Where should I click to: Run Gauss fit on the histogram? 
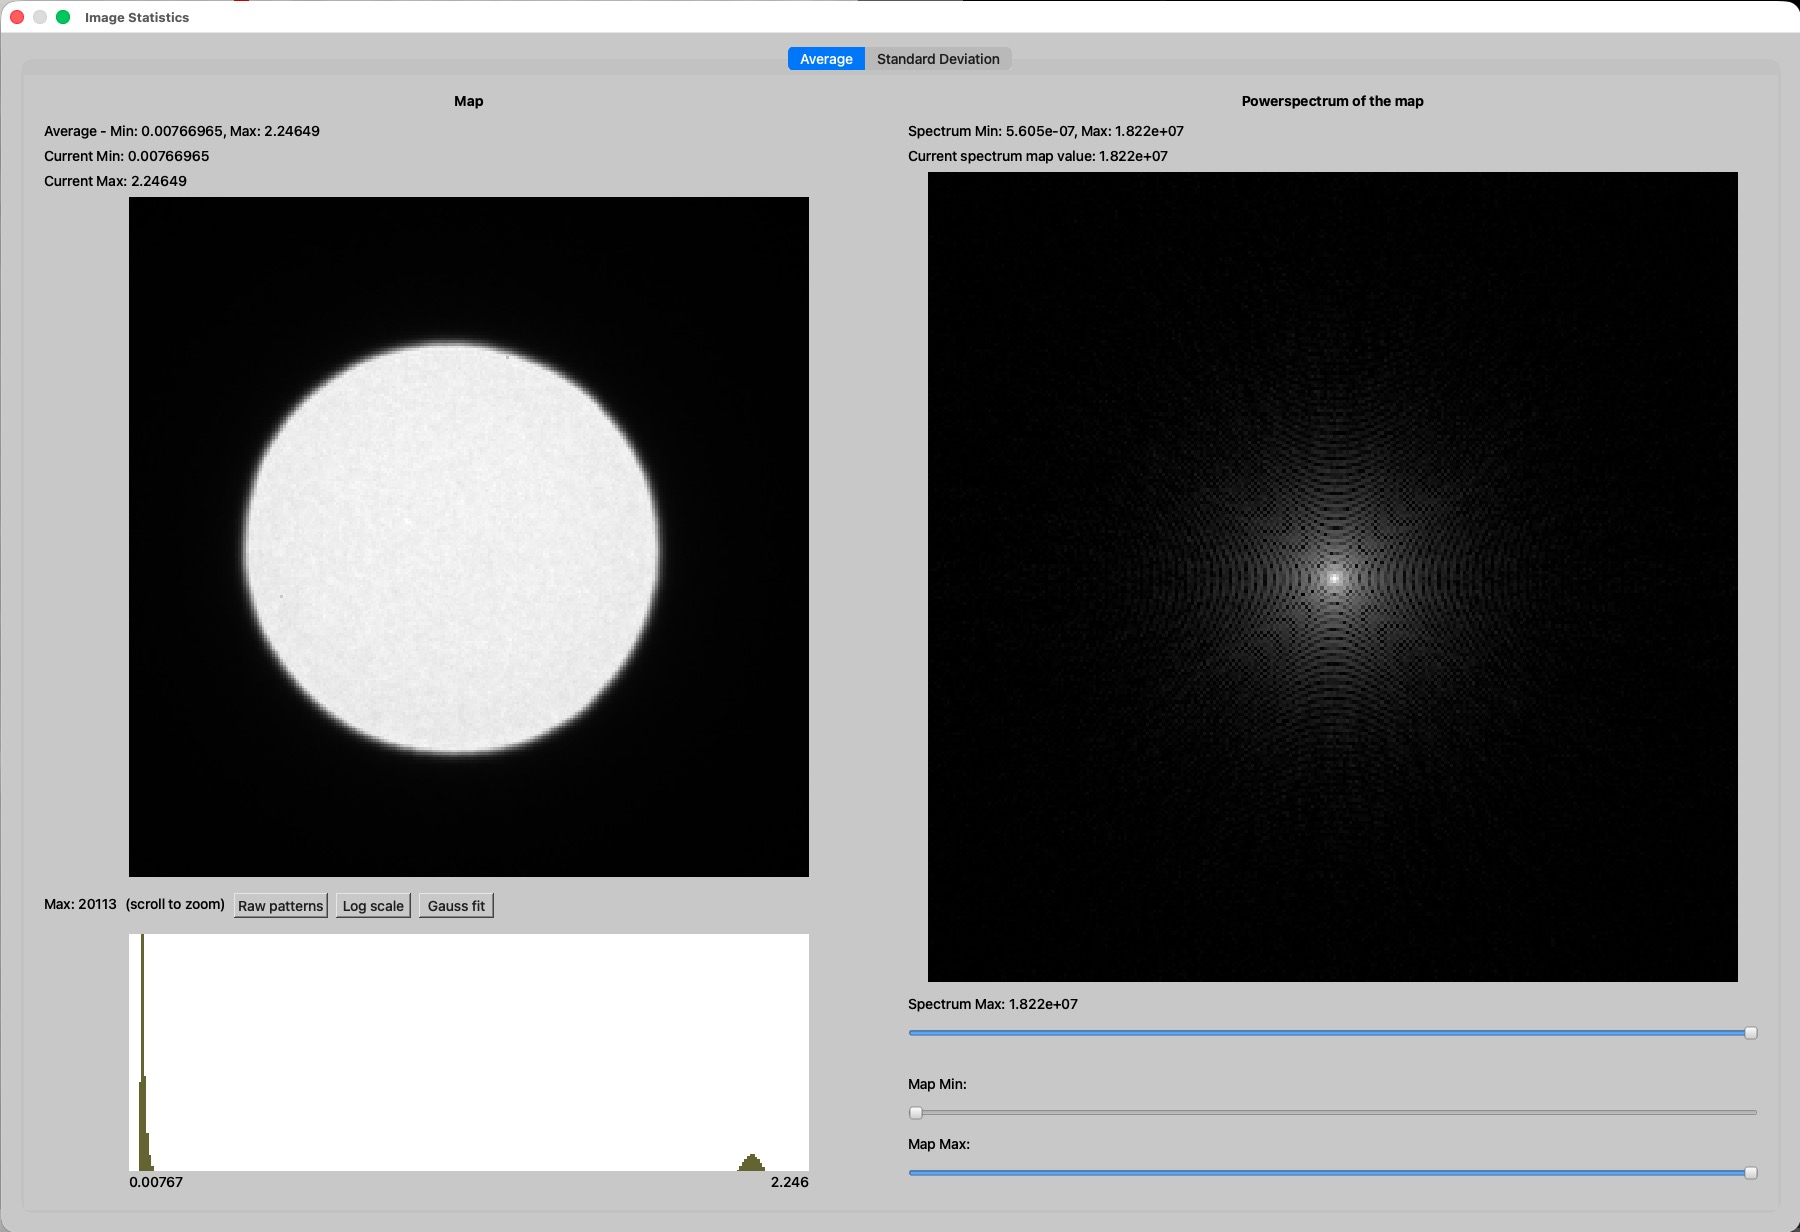tap(456, 906)
